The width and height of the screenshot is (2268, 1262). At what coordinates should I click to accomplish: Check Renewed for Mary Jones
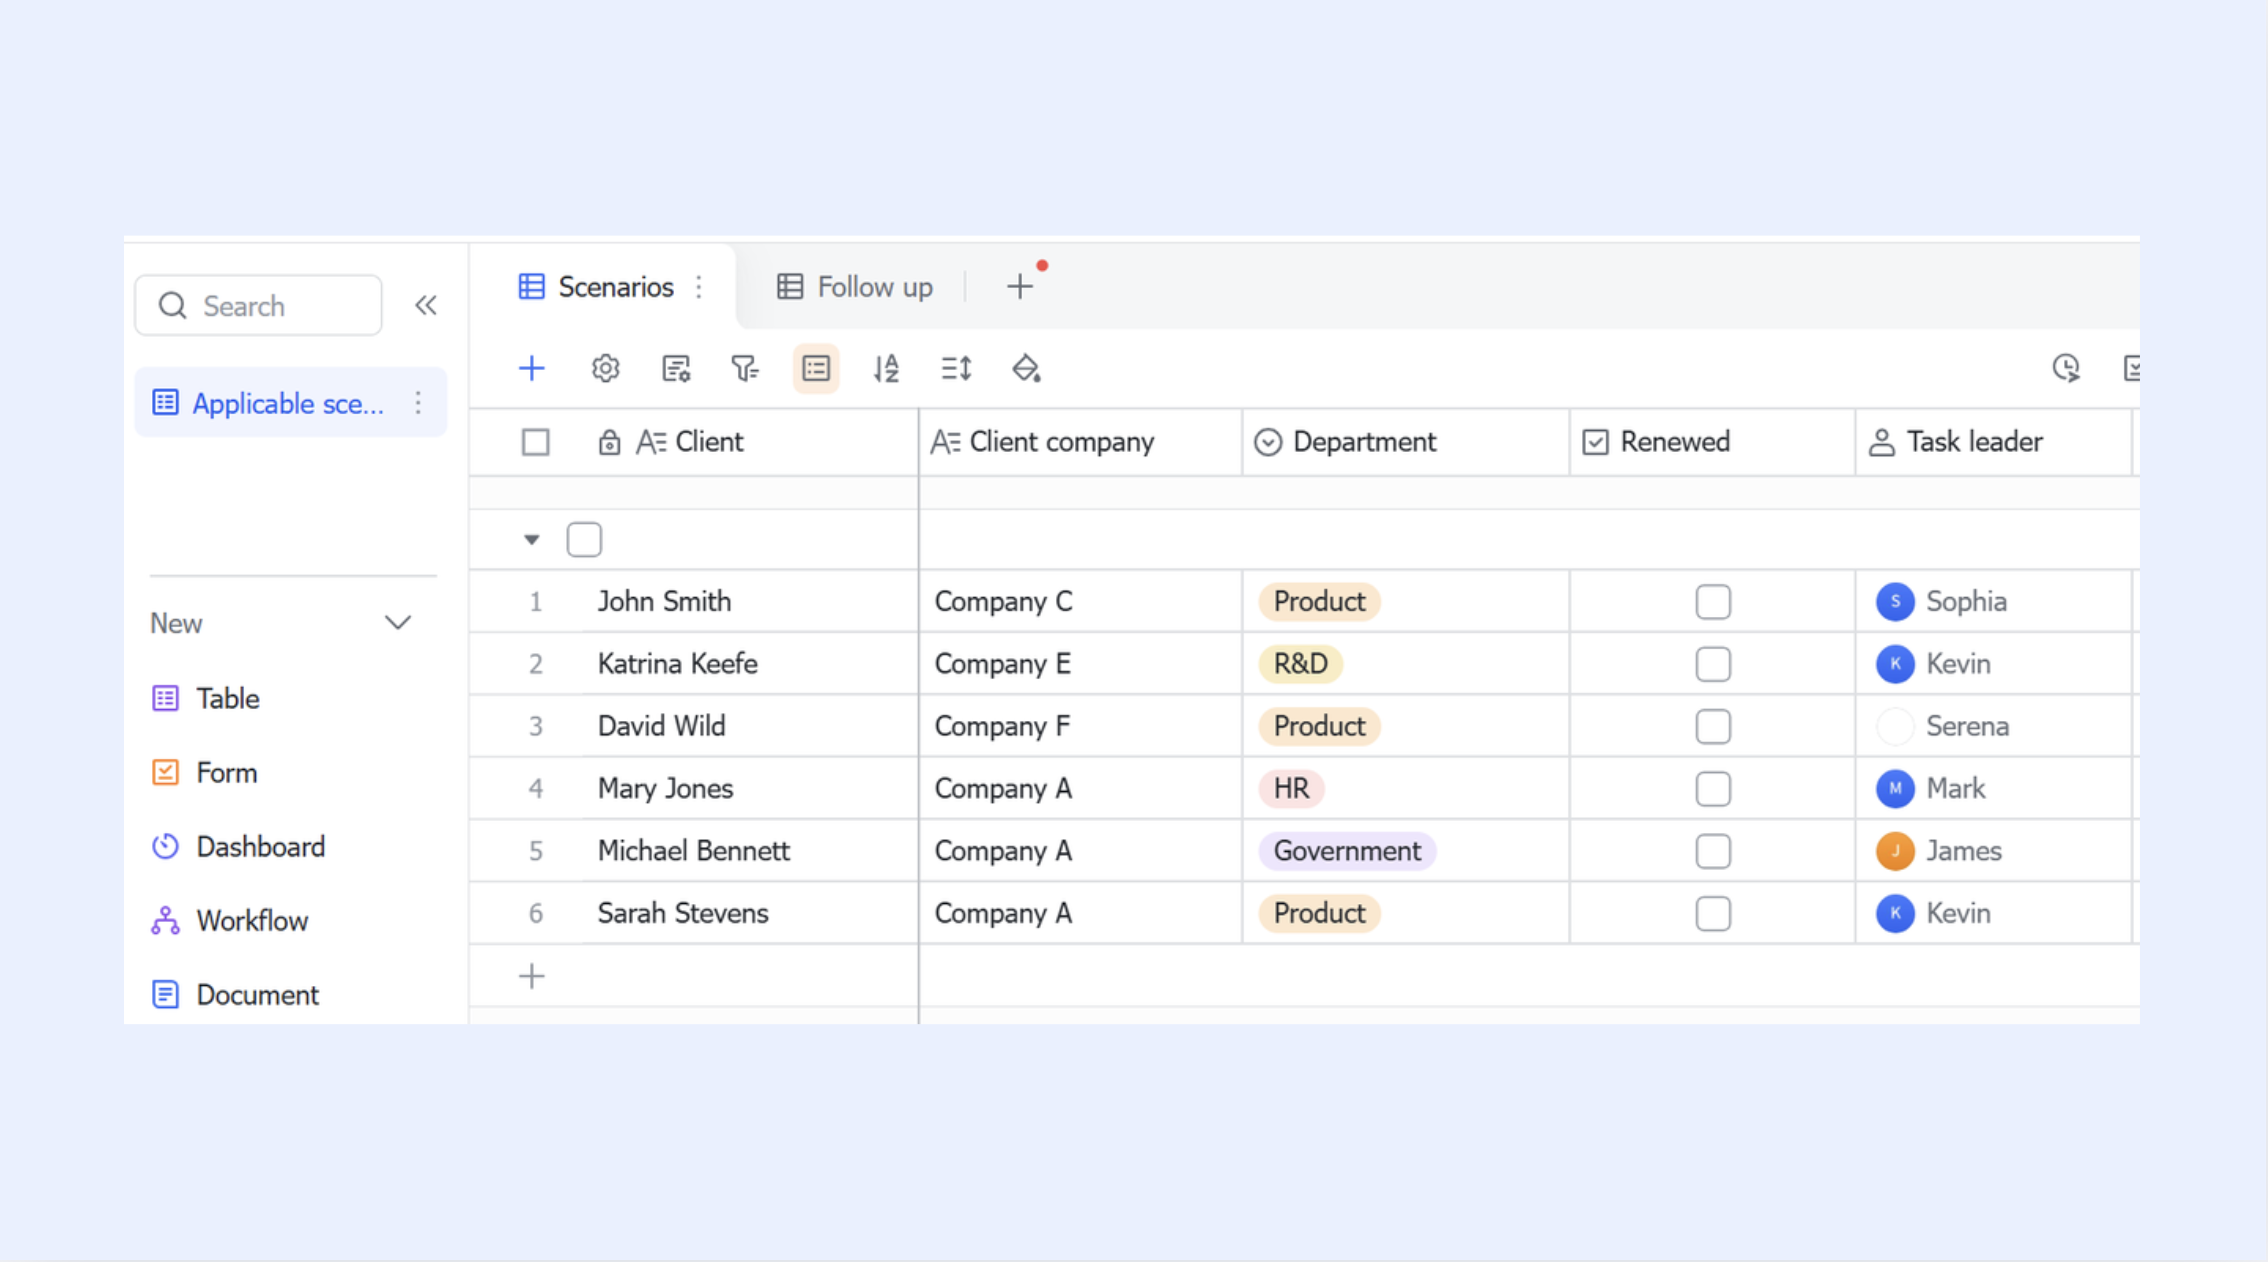(1713, 788)
